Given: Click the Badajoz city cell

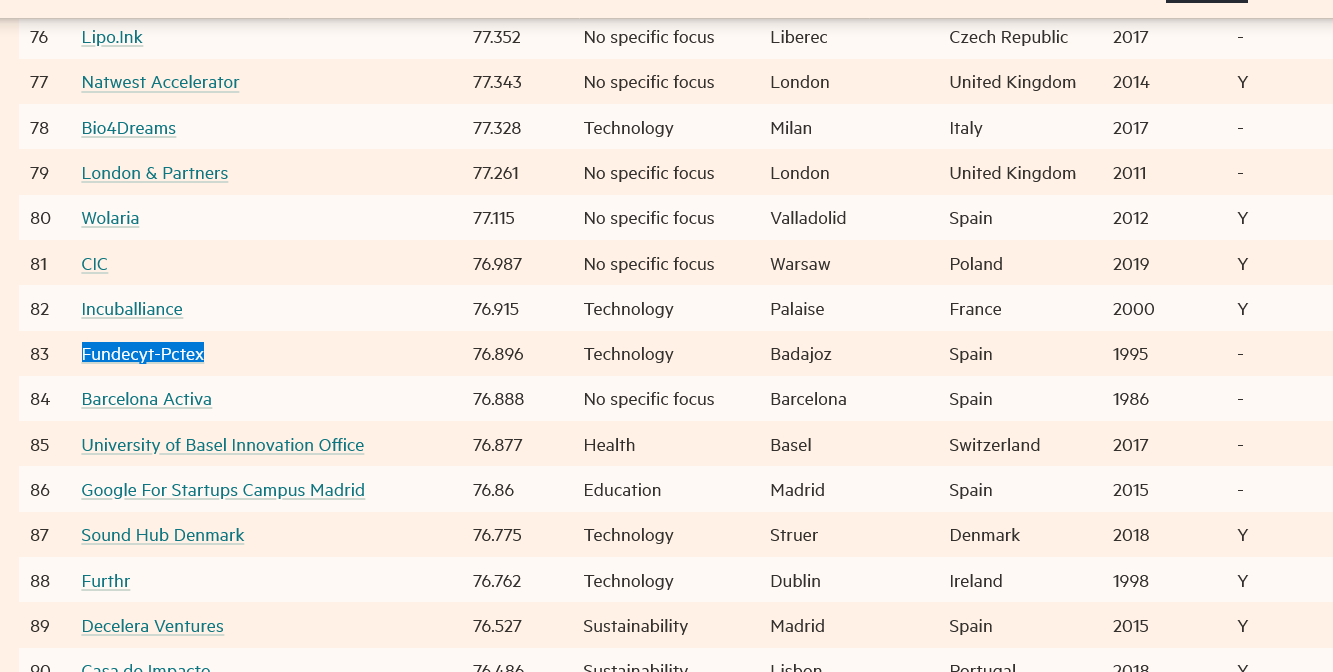Looking at the screenshot, I should pyautogui.click(x=800, y=354).
